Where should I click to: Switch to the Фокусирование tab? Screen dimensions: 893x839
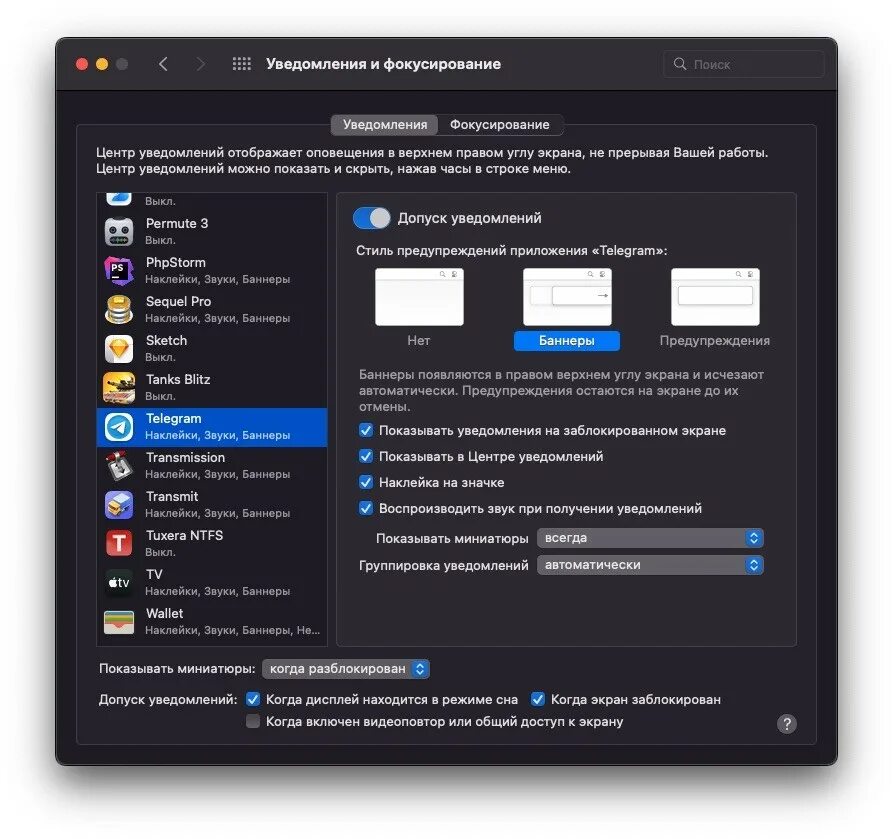(x=499, y=125)
